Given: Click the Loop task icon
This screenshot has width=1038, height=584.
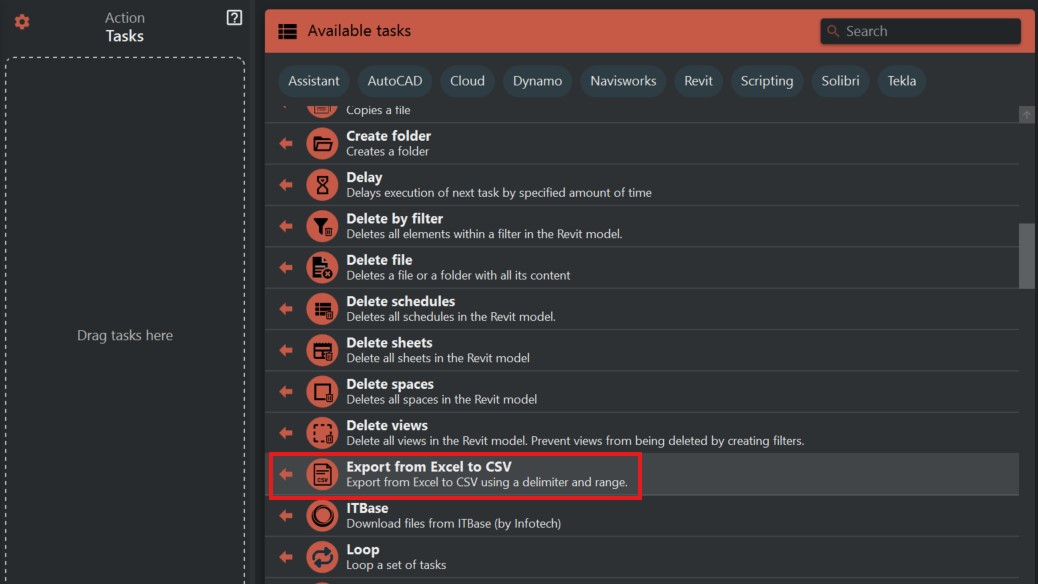Looking at the screenshot, I should pyautogui.click(x=322, y=557).
